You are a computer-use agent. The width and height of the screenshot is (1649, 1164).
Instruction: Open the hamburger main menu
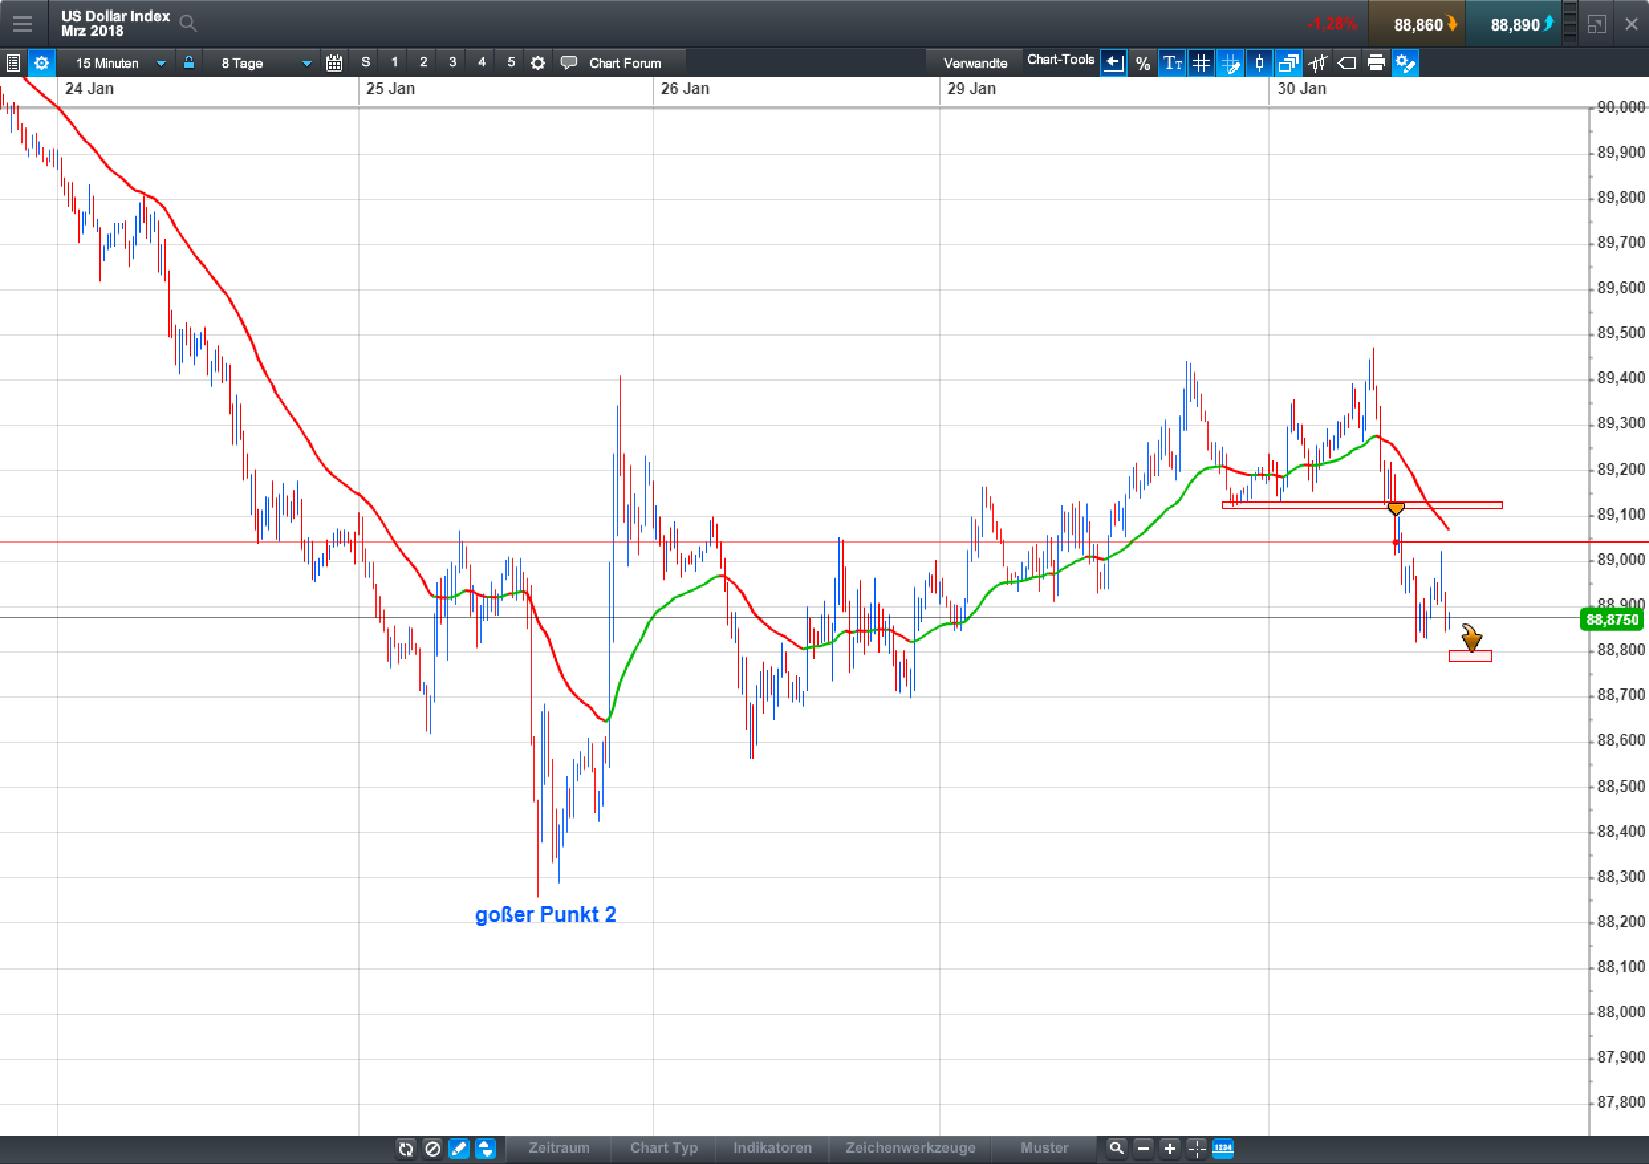click(x=22, y=24)
